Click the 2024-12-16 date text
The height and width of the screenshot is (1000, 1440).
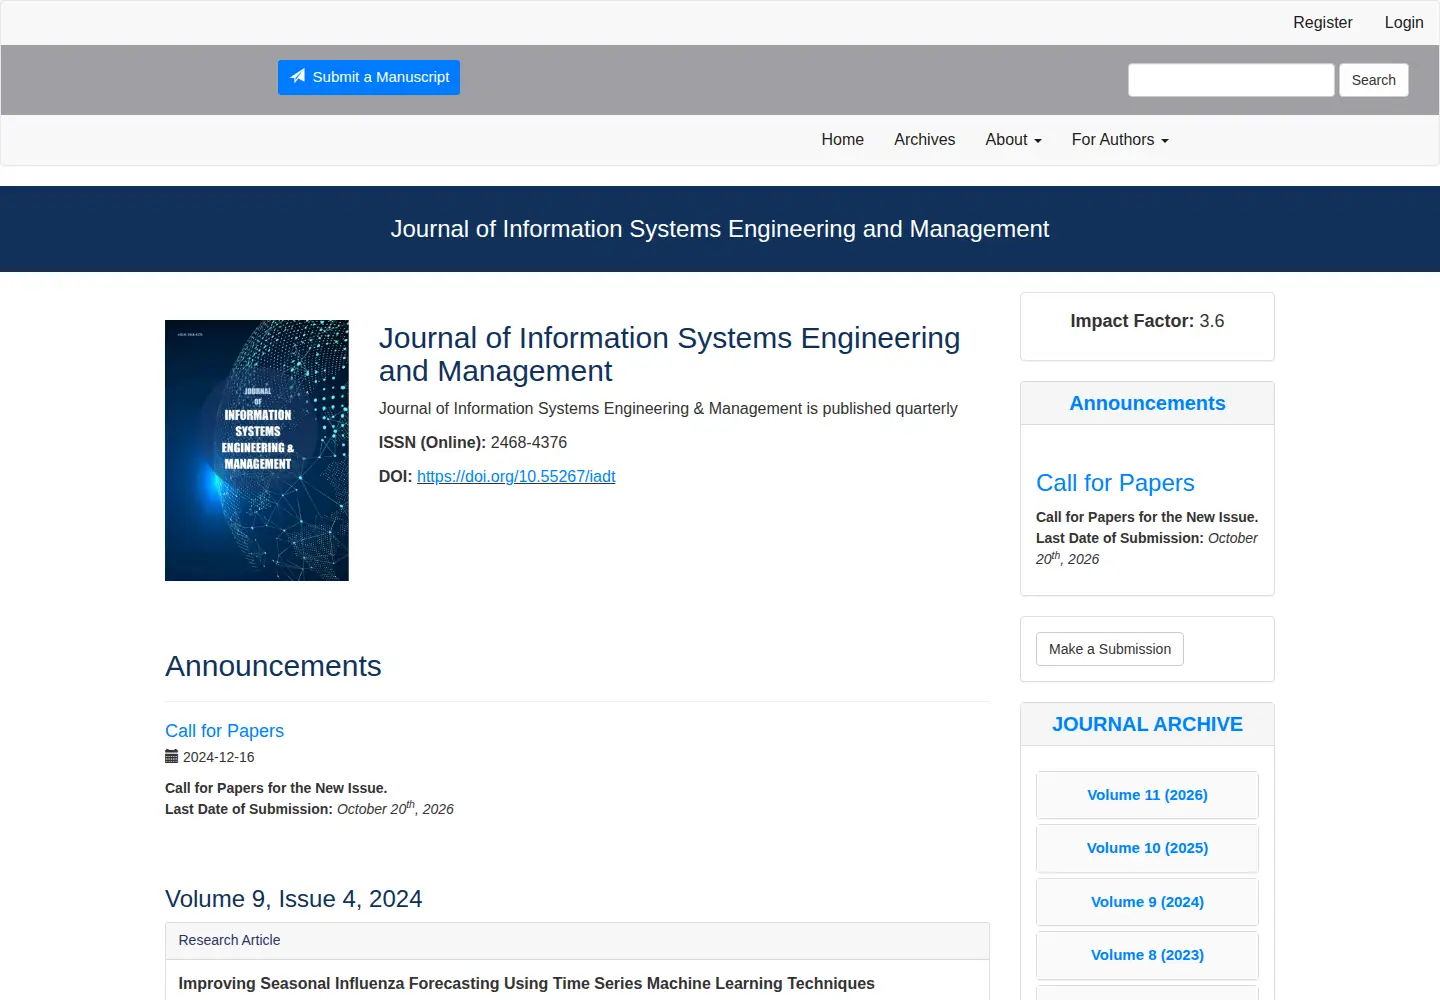click(218, 757)
